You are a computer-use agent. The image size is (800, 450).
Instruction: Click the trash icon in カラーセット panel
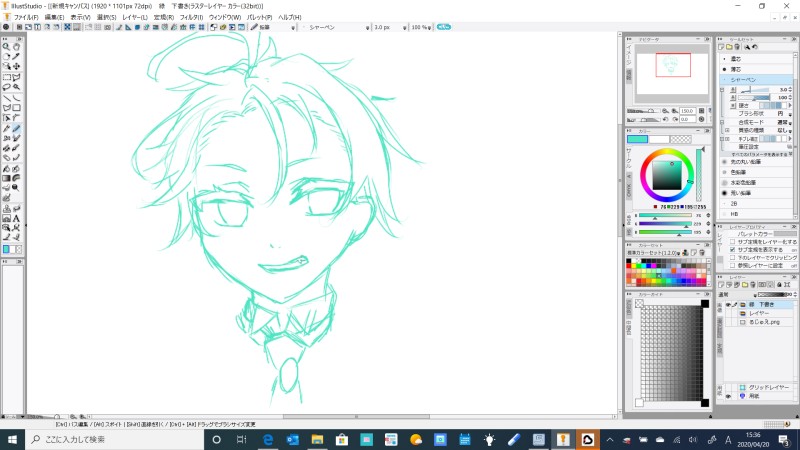coord(702,253)
